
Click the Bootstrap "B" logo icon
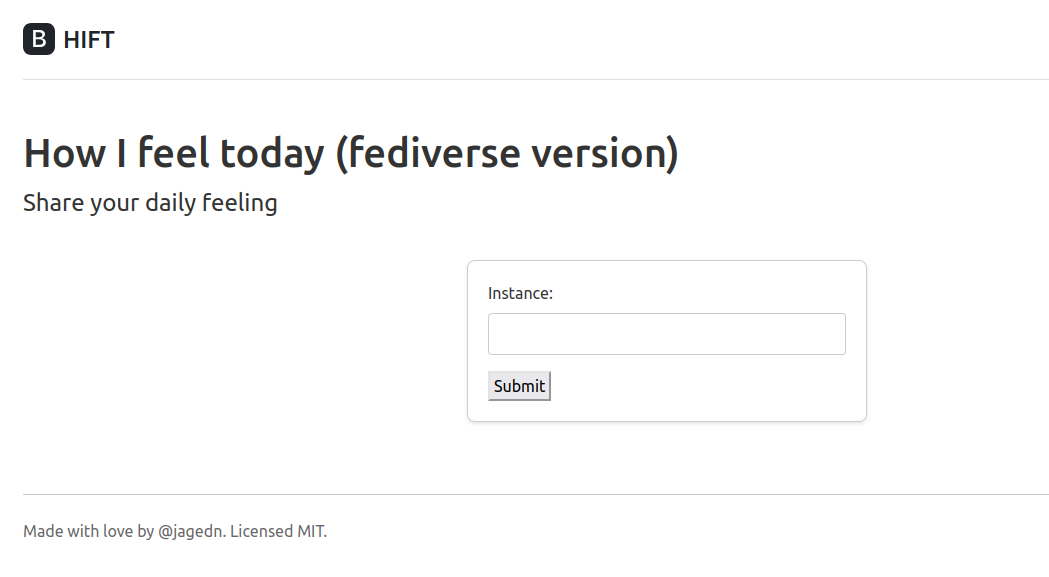(x=39, y=40)
